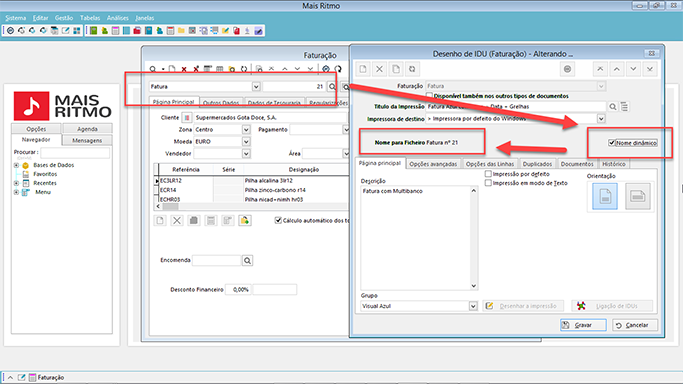683x384 pixels.
Task: Click the delete X icon in IDU toolbar
Action: coord(379,69)
